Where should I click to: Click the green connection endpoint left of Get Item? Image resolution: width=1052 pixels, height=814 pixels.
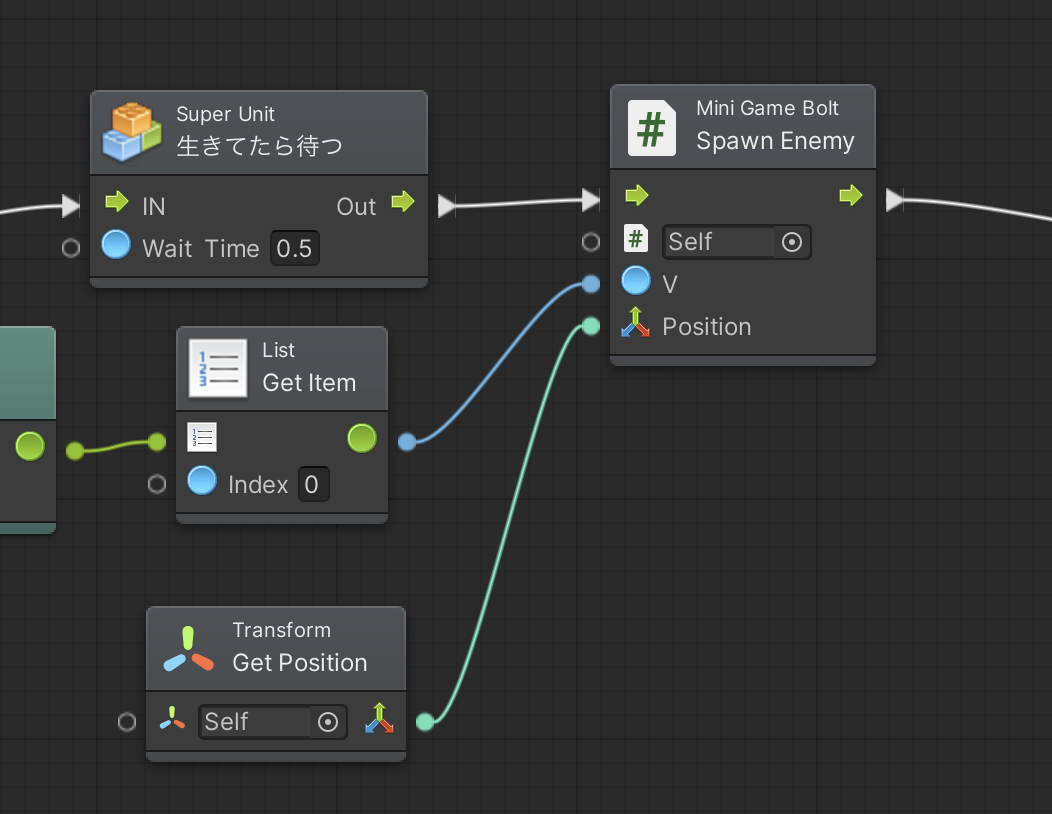157,442
